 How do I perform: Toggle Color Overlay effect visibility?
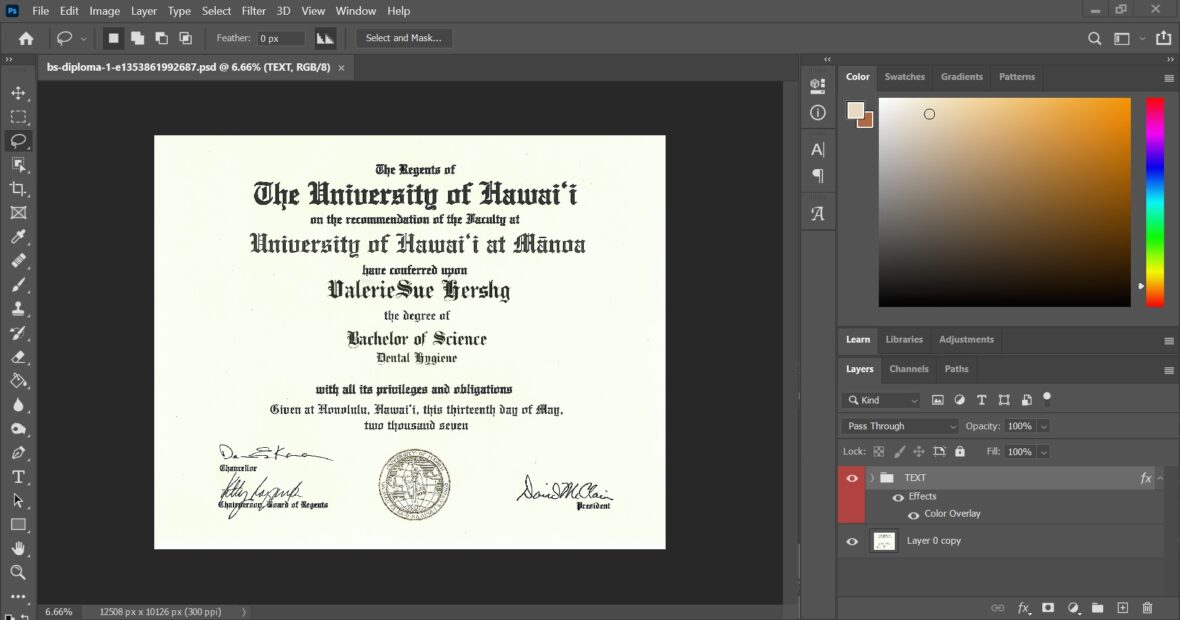913,515
